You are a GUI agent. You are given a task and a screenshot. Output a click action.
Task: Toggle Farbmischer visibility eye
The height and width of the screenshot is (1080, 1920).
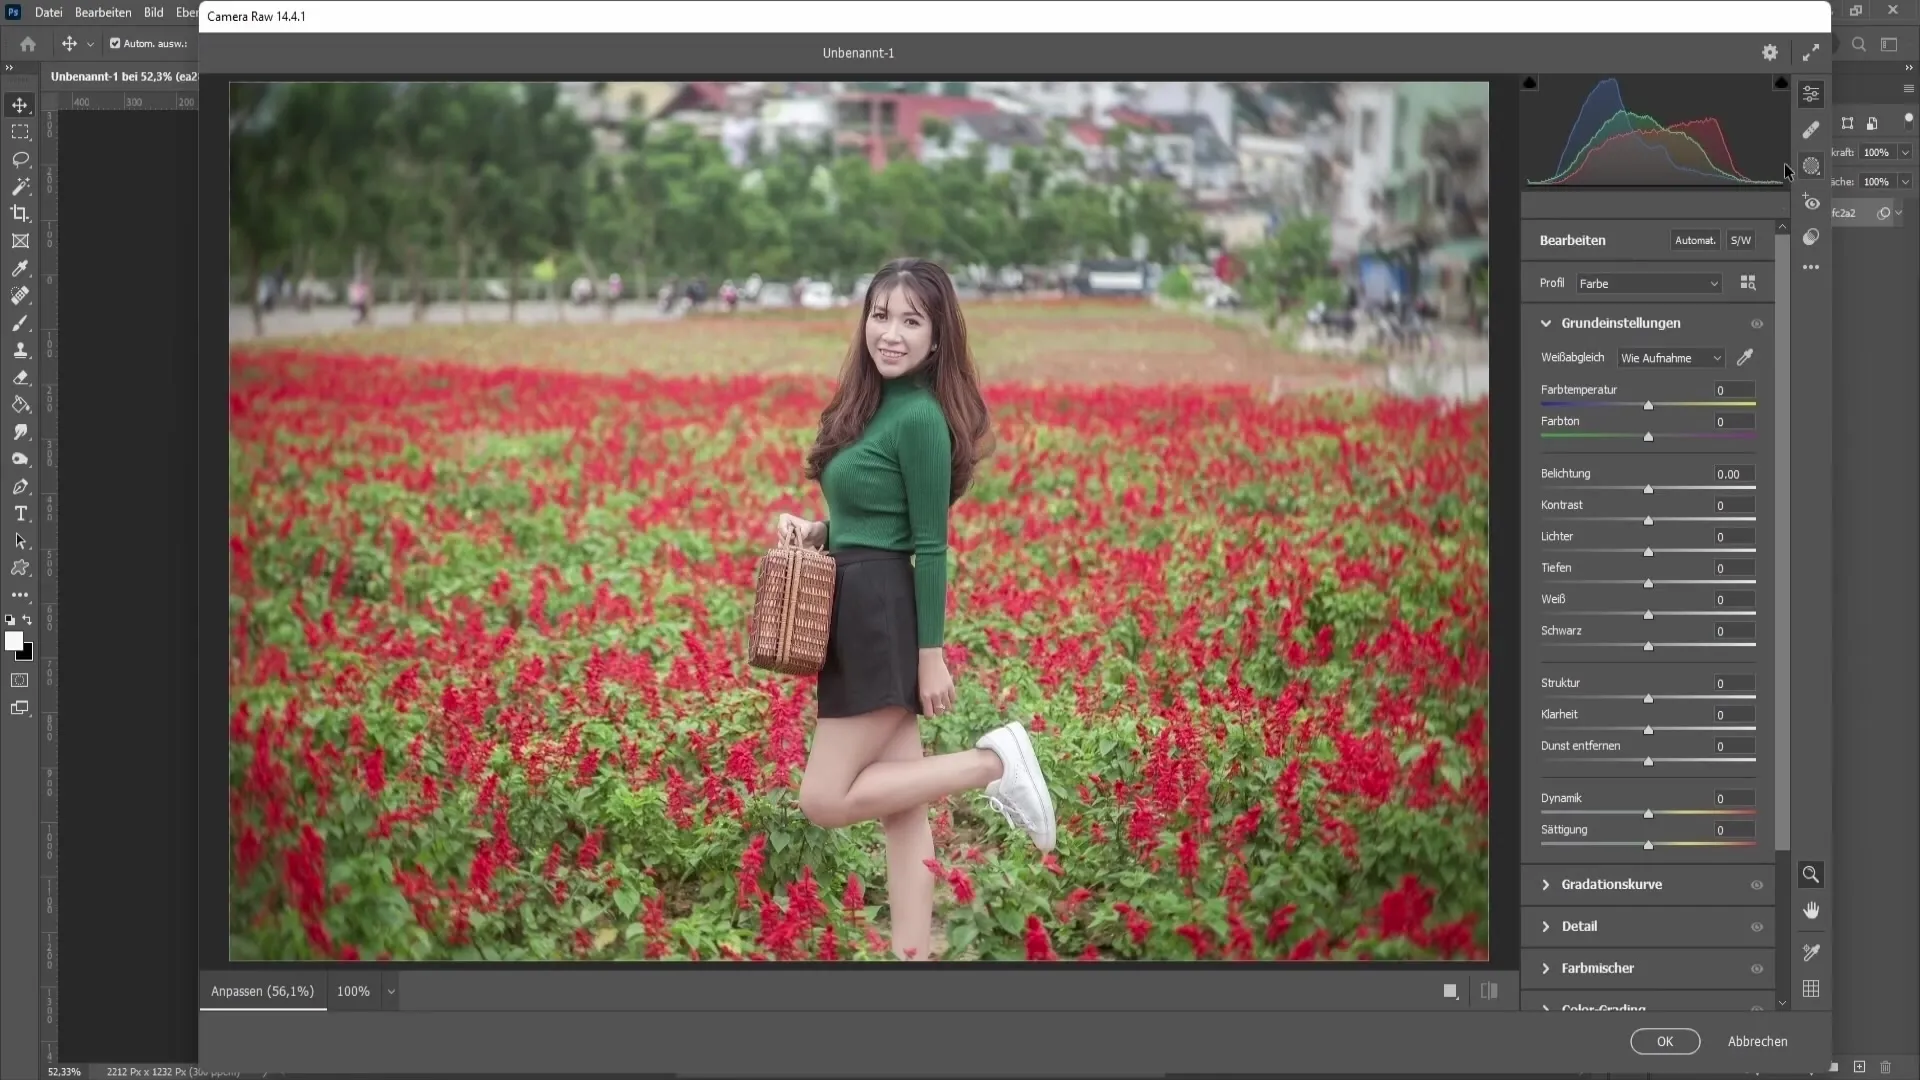coord(1757,969)
